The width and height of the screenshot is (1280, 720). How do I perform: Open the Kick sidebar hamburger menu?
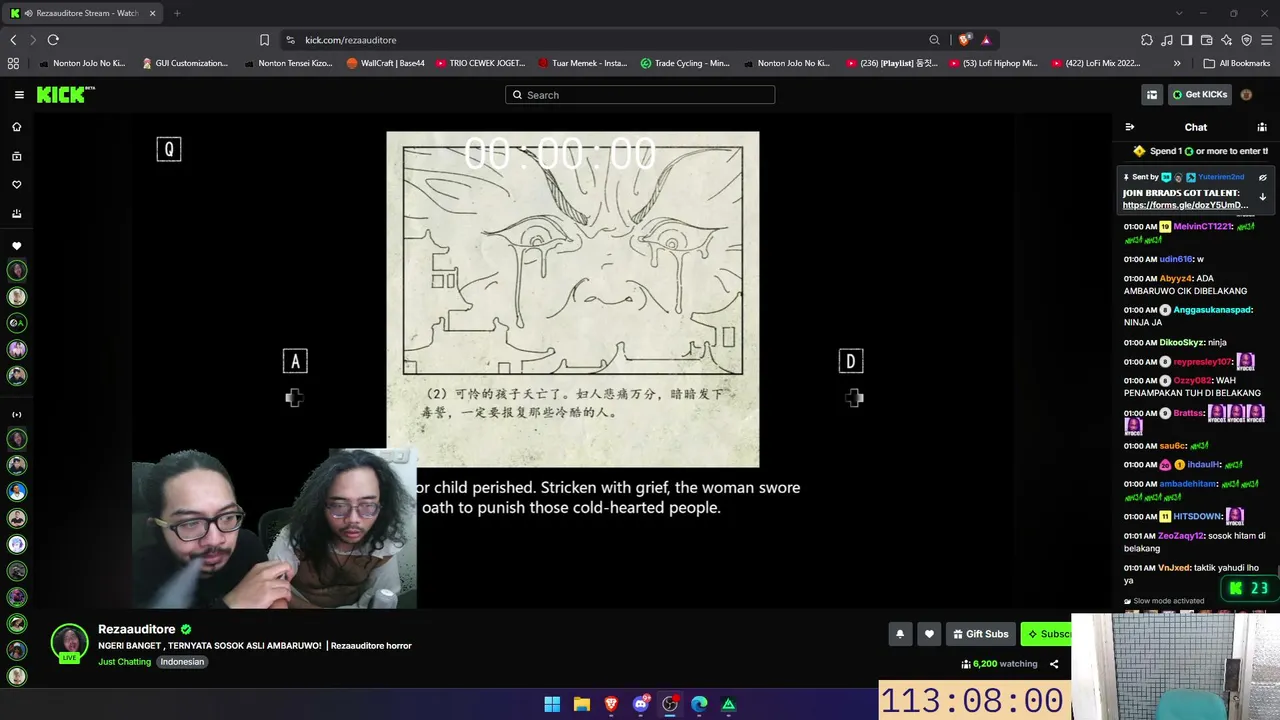point(19,95)
